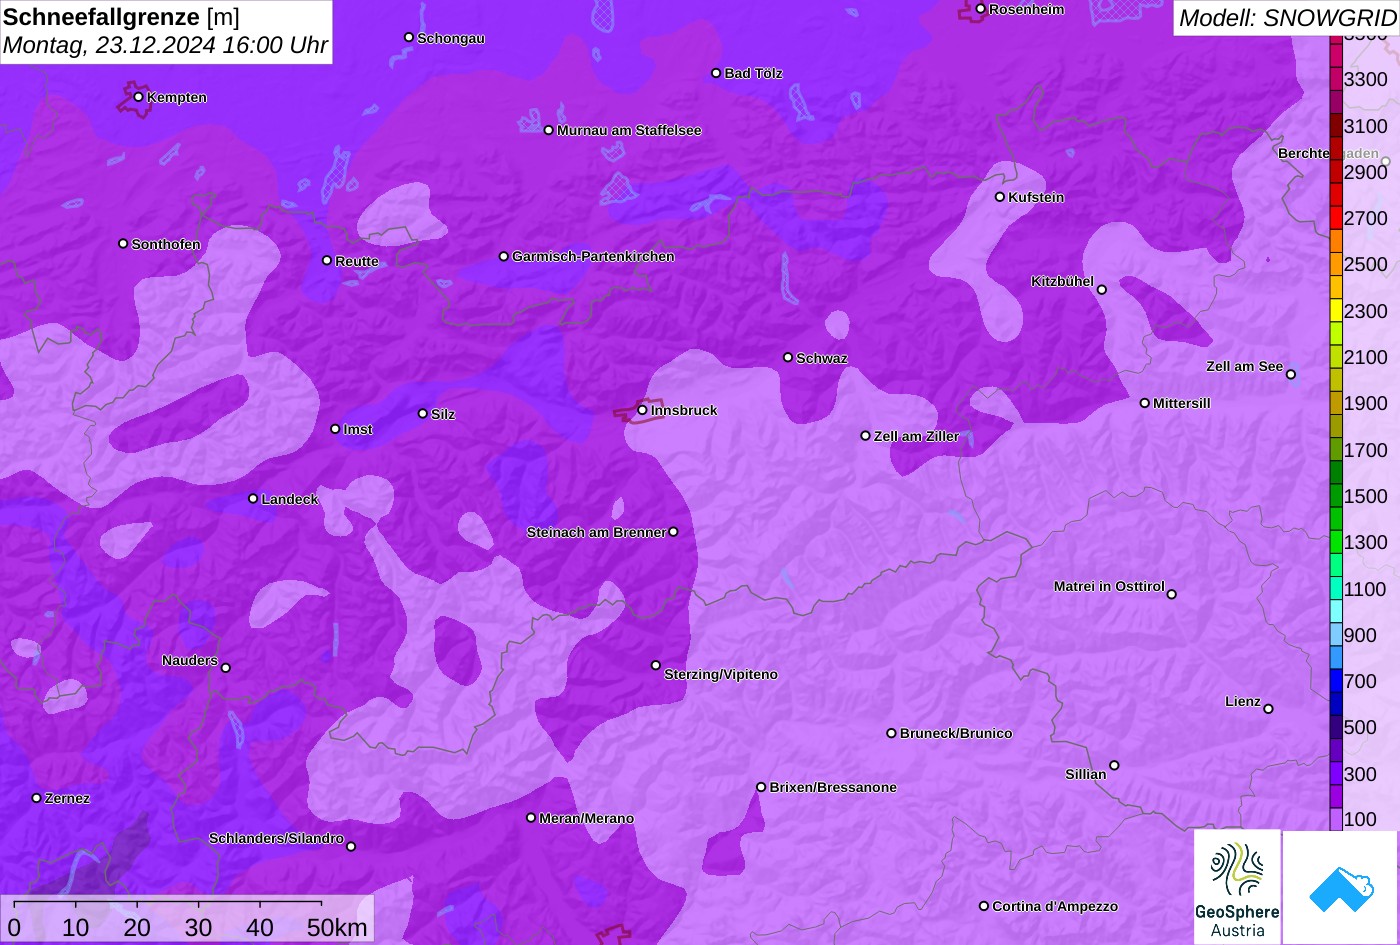Screen dimensions: 1400x945
Task: Select the Bad Tölz marker
Action: pos(716,73)
